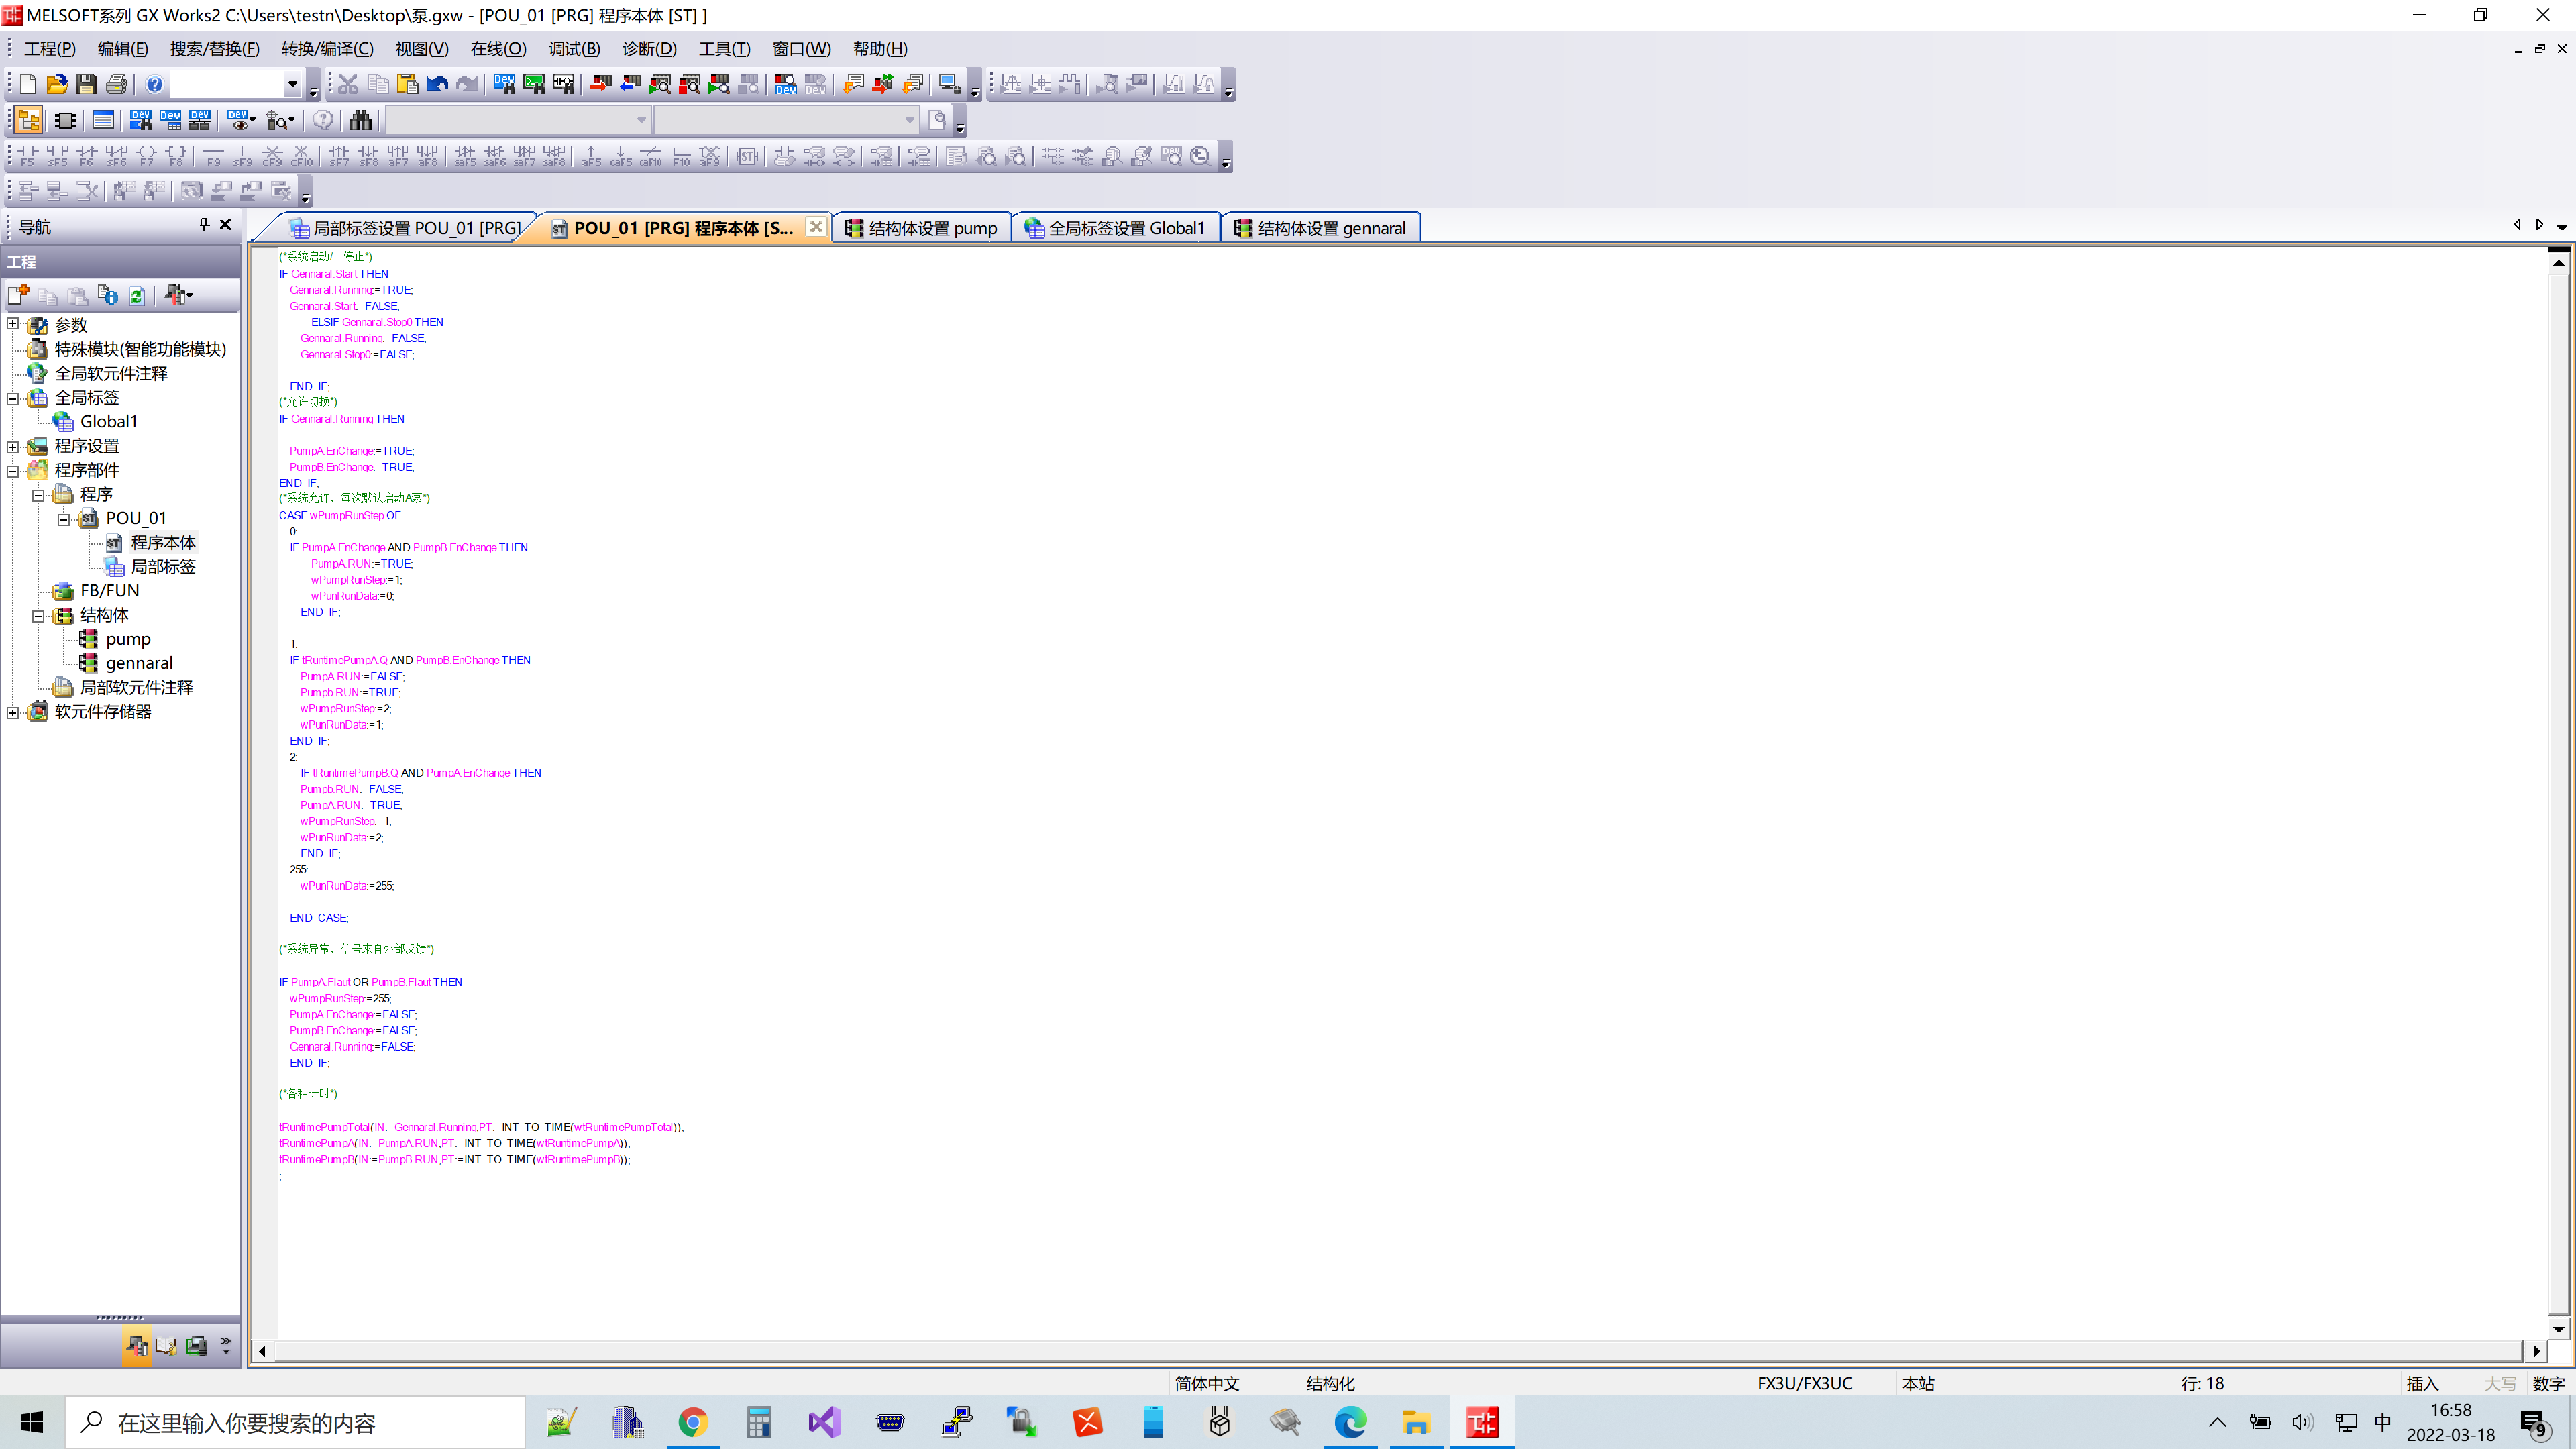
Task: Click the Print icon in toolbar
Action: tap(117, 84)
